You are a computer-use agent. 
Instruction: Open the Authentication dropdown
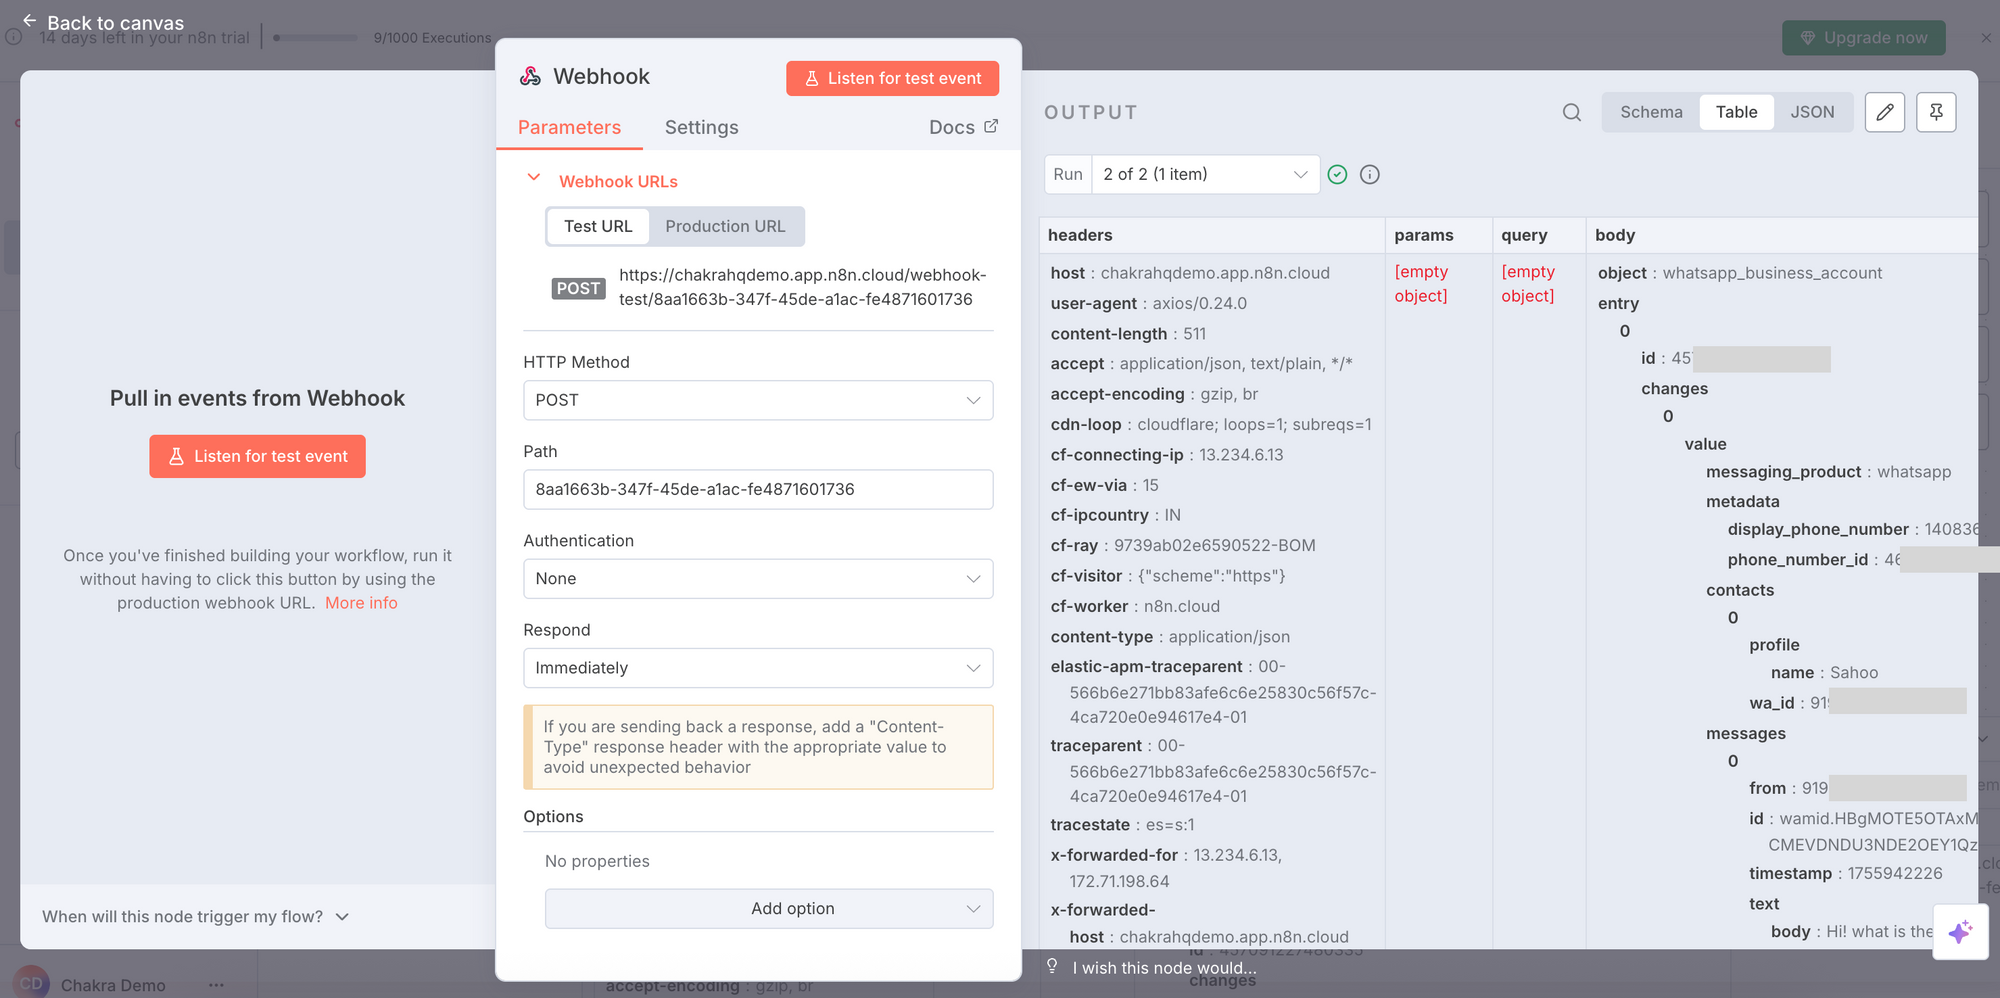[758, 579]
